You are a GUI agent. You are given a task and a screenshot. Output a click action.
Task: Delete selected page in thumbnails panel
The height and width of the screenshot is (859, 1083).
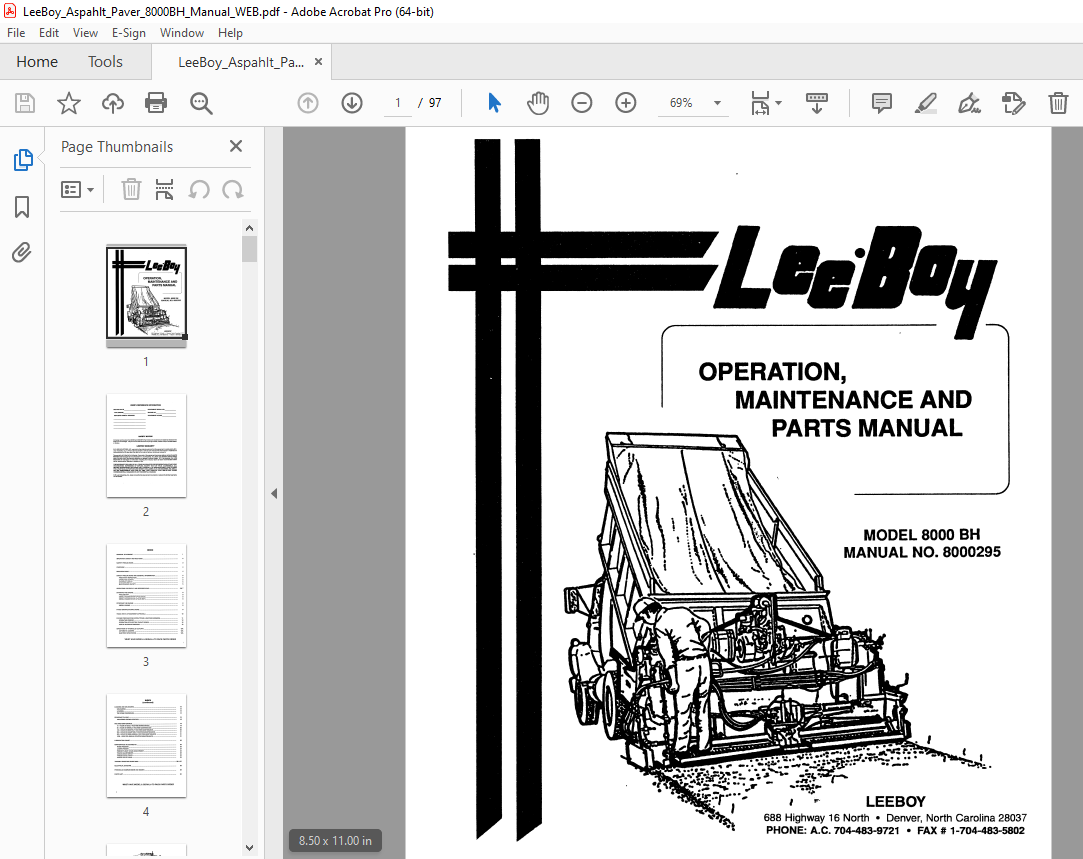pyautogui.click(x=131, y=189)
